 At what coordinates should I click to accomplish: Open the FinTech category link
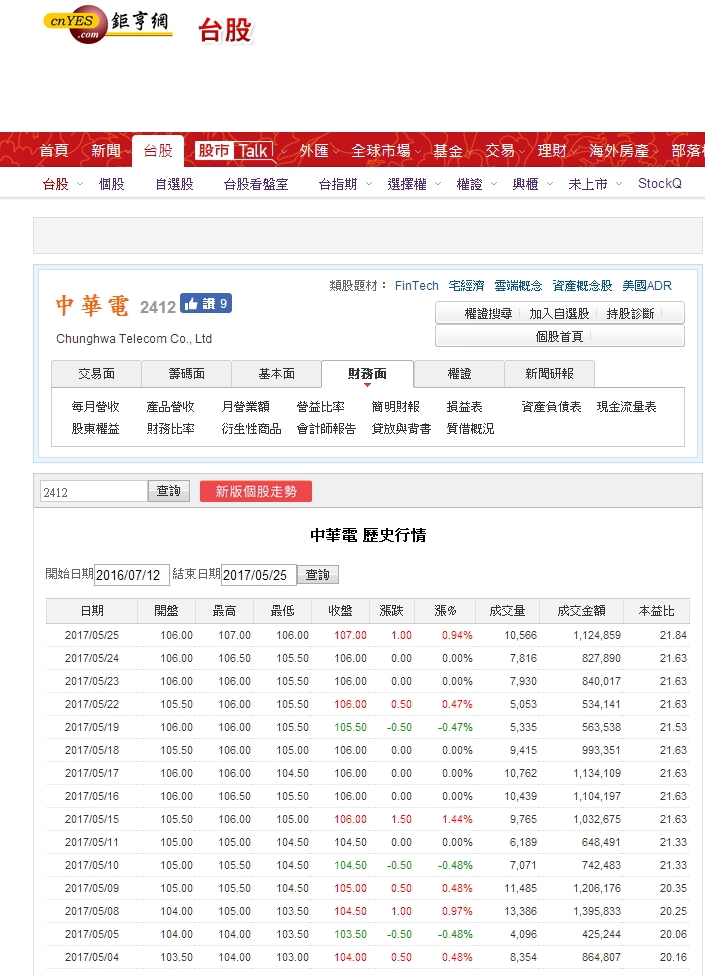coord(417,286)
